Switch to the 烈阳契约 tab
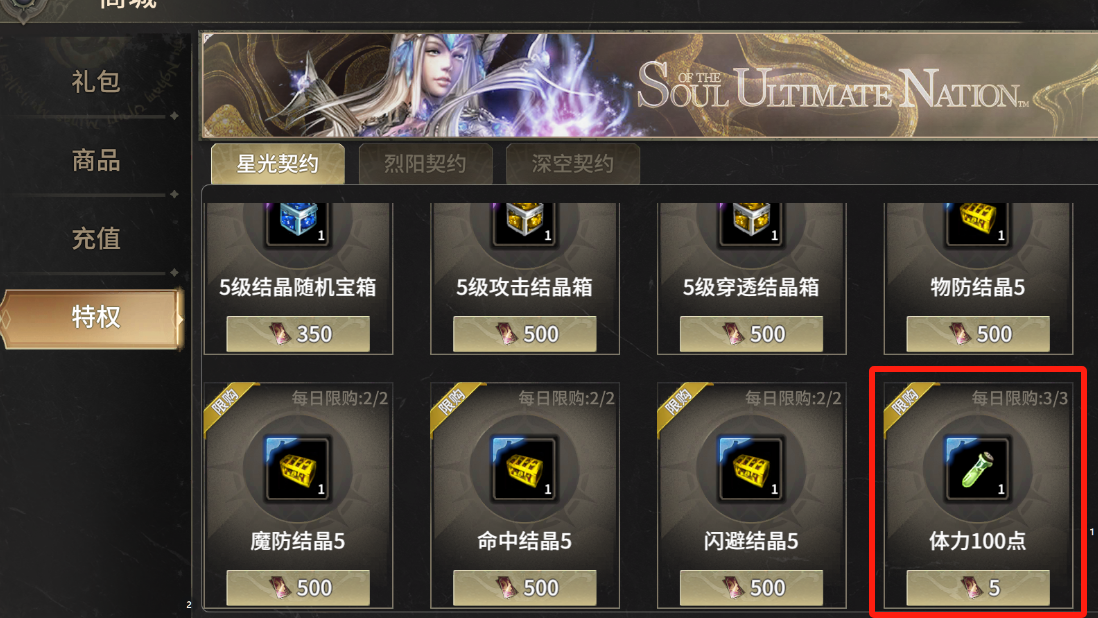The width and height of the screenshot is (1098, 618). click(425, 164)
